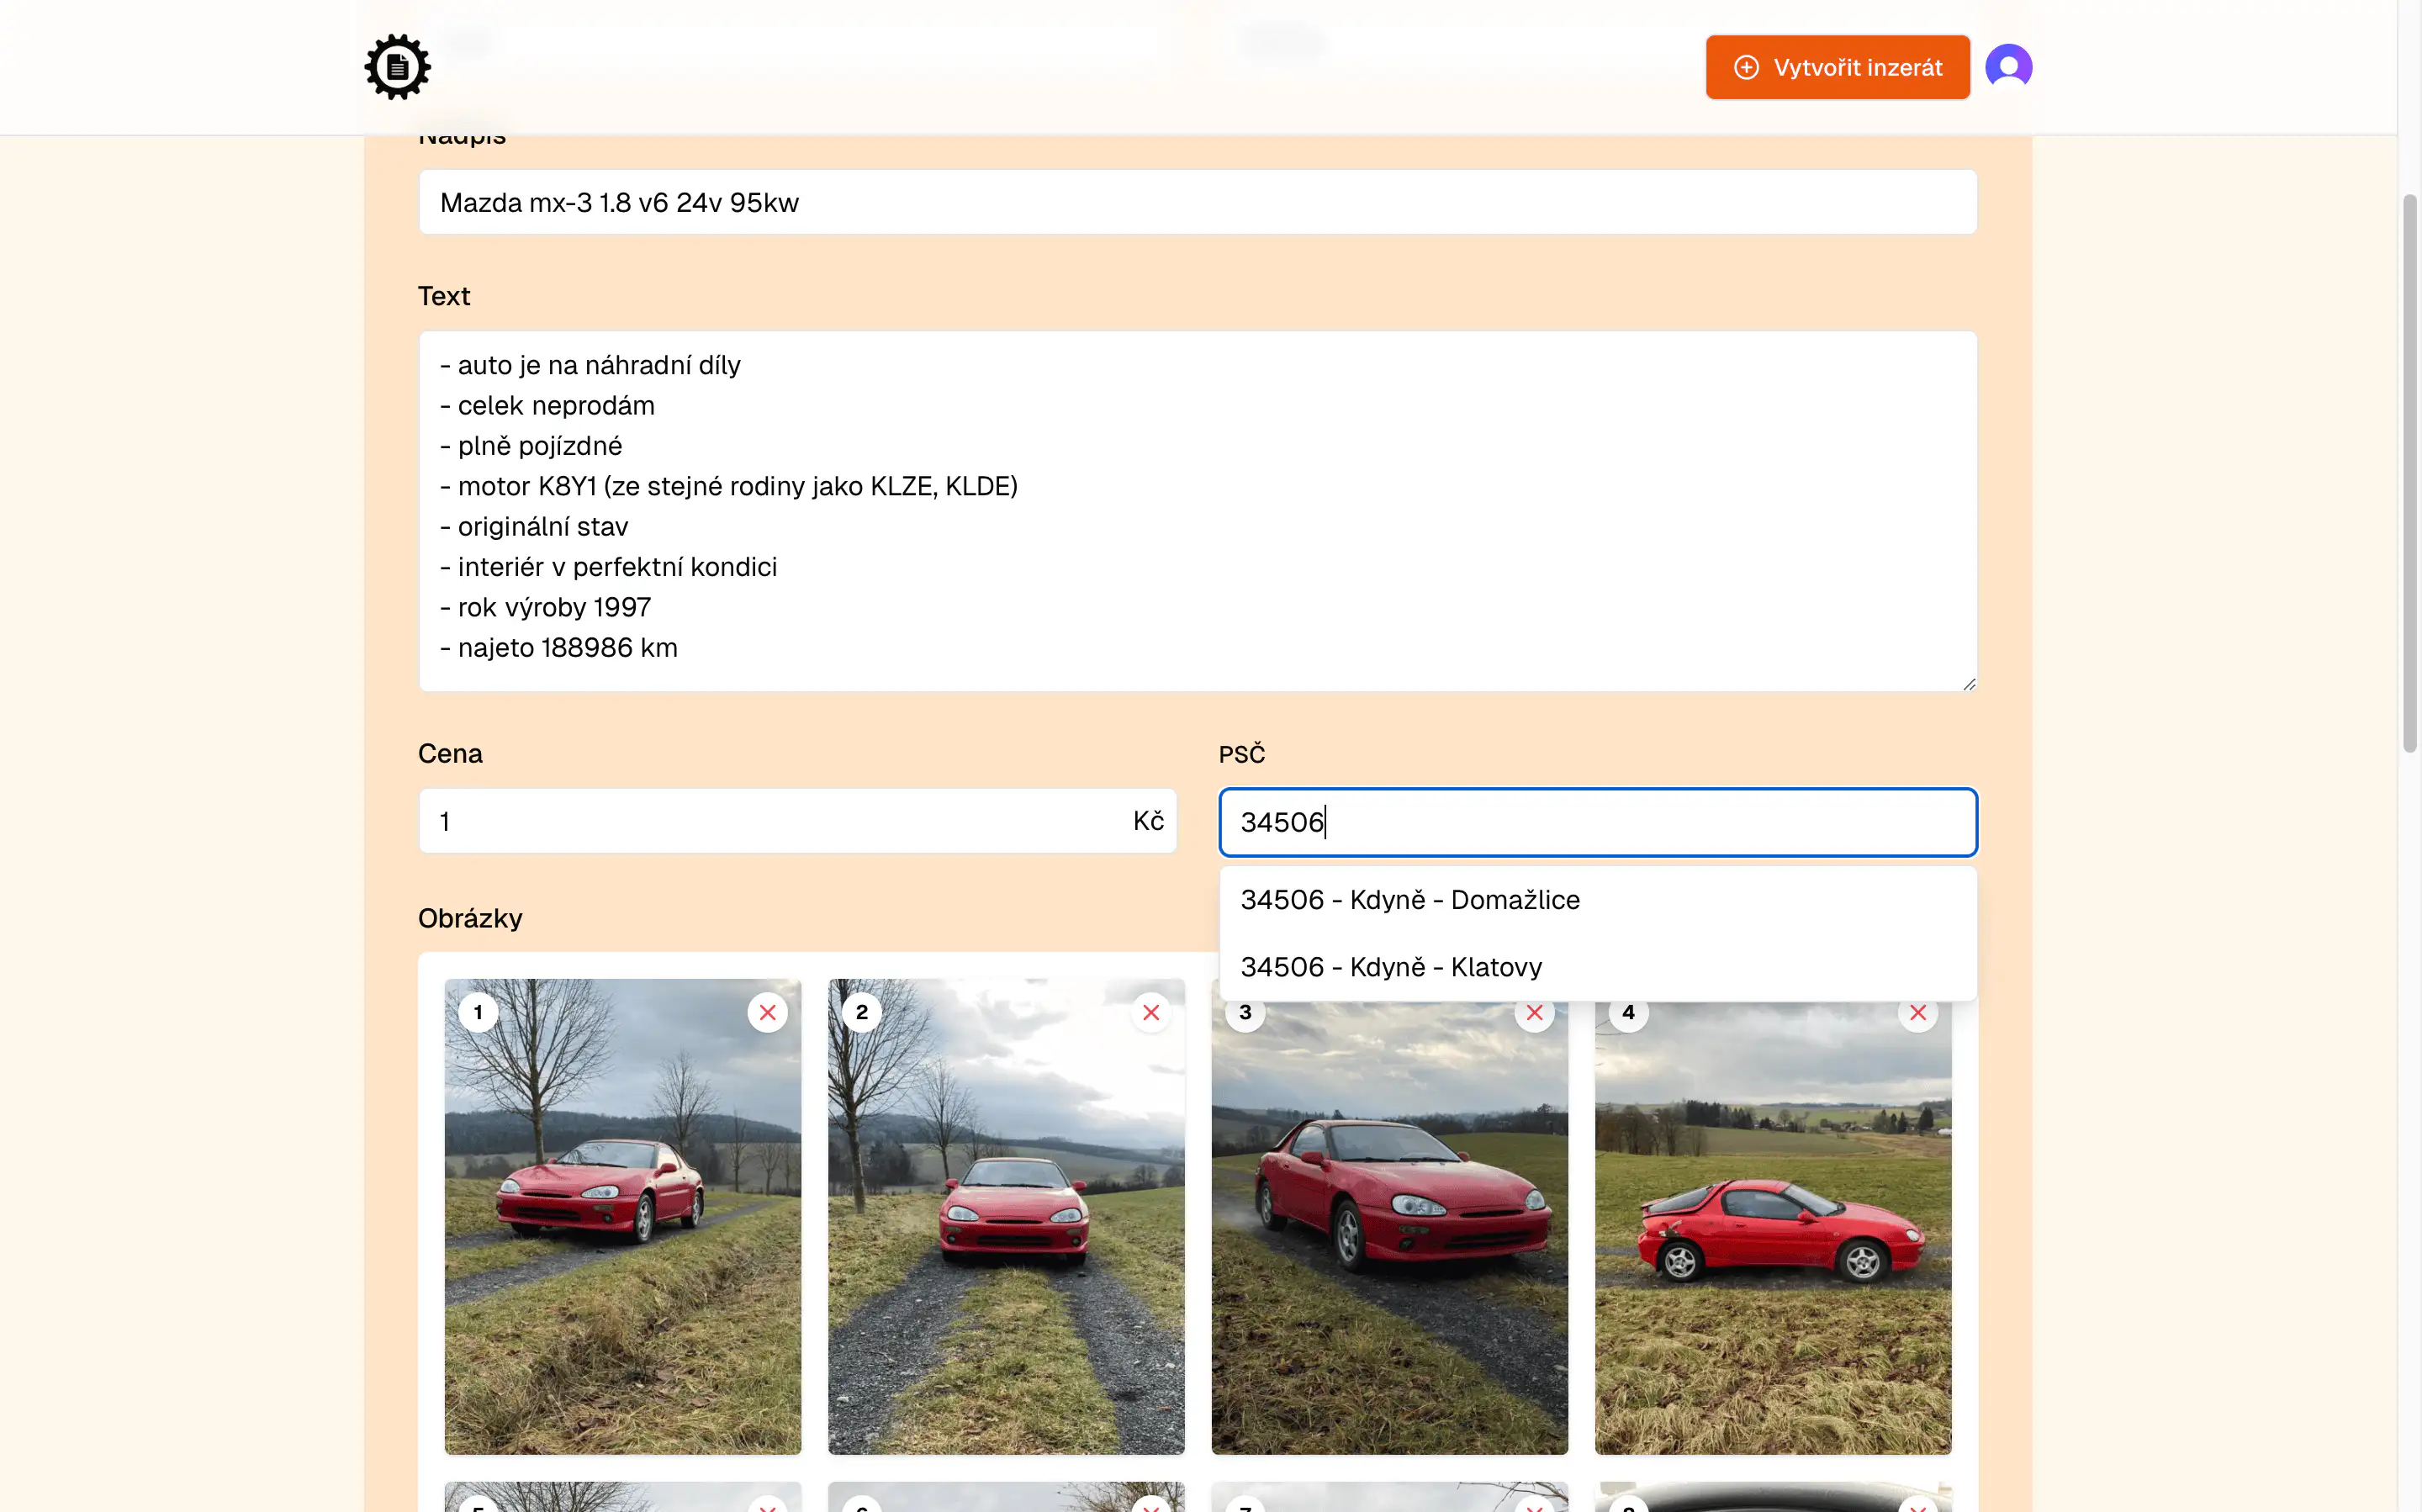
Task: Click the textarea resize handle
Action: [x=1970, y=683]
